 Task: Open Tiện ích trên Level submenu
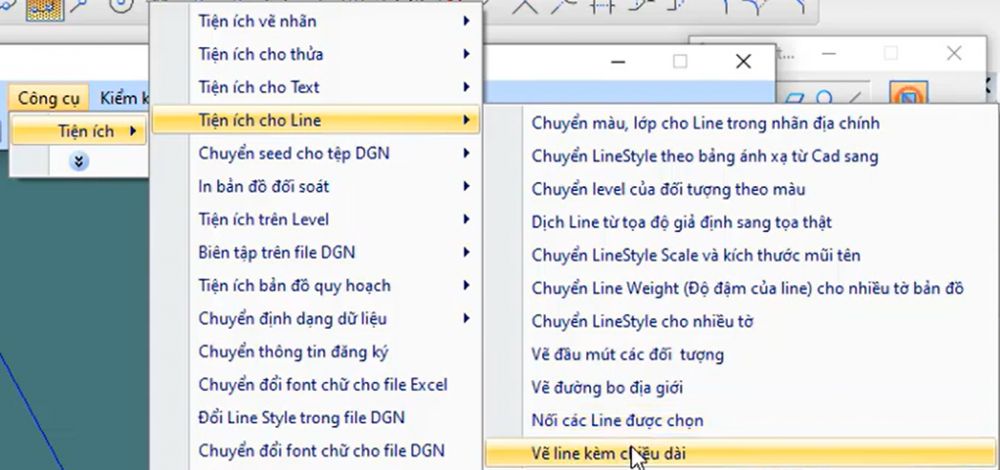[316, 219]
